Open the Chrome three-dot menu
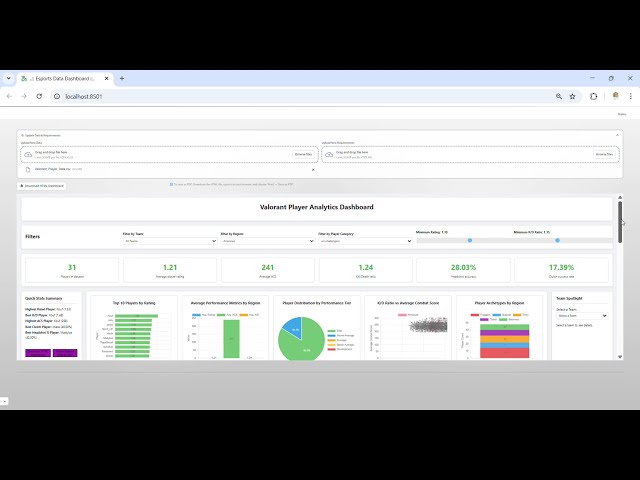The height and width of the screenshot is (480, 640). click(631, 96)
